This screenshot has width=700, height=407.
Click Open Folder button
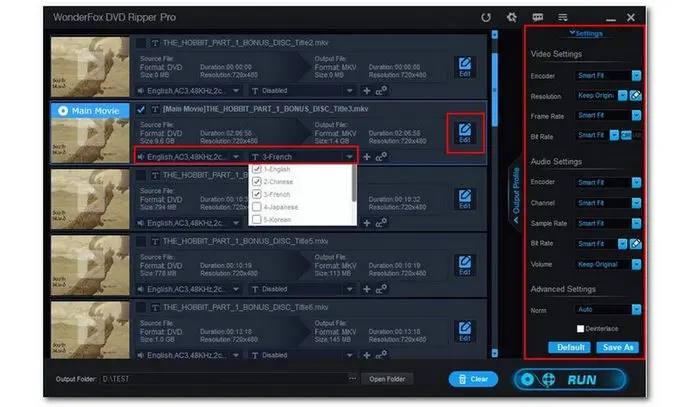[x=387, y=379]
